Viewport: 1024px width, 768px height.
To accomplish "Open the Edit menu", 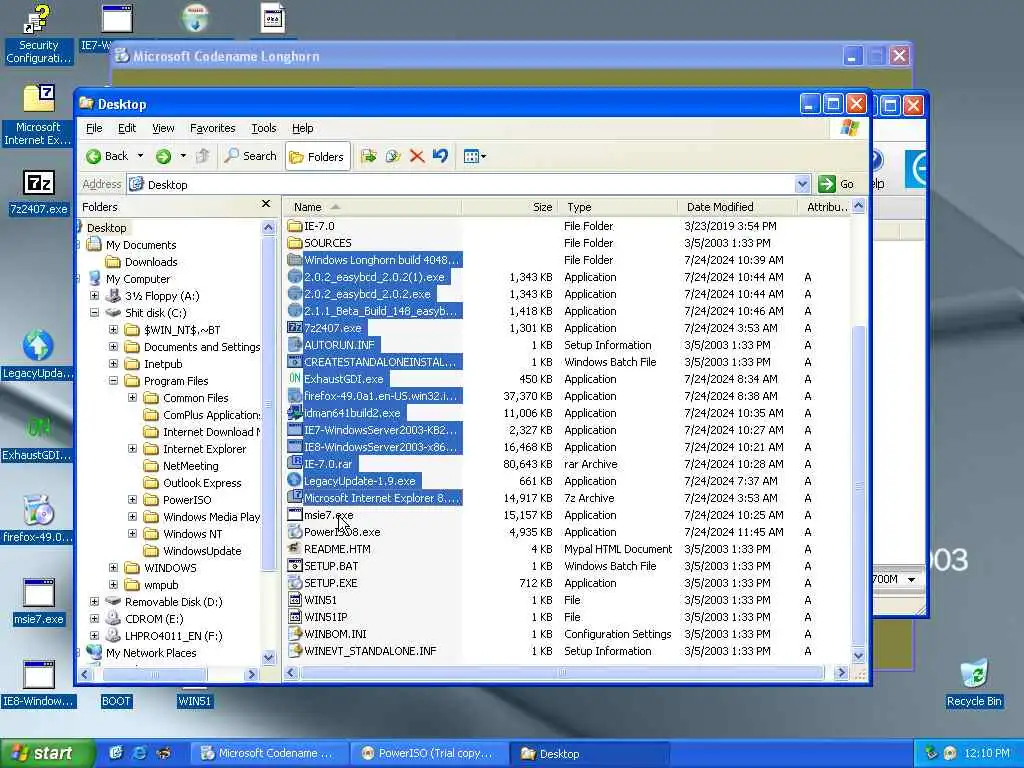I will pyautogui.click(x=127, y=128).
